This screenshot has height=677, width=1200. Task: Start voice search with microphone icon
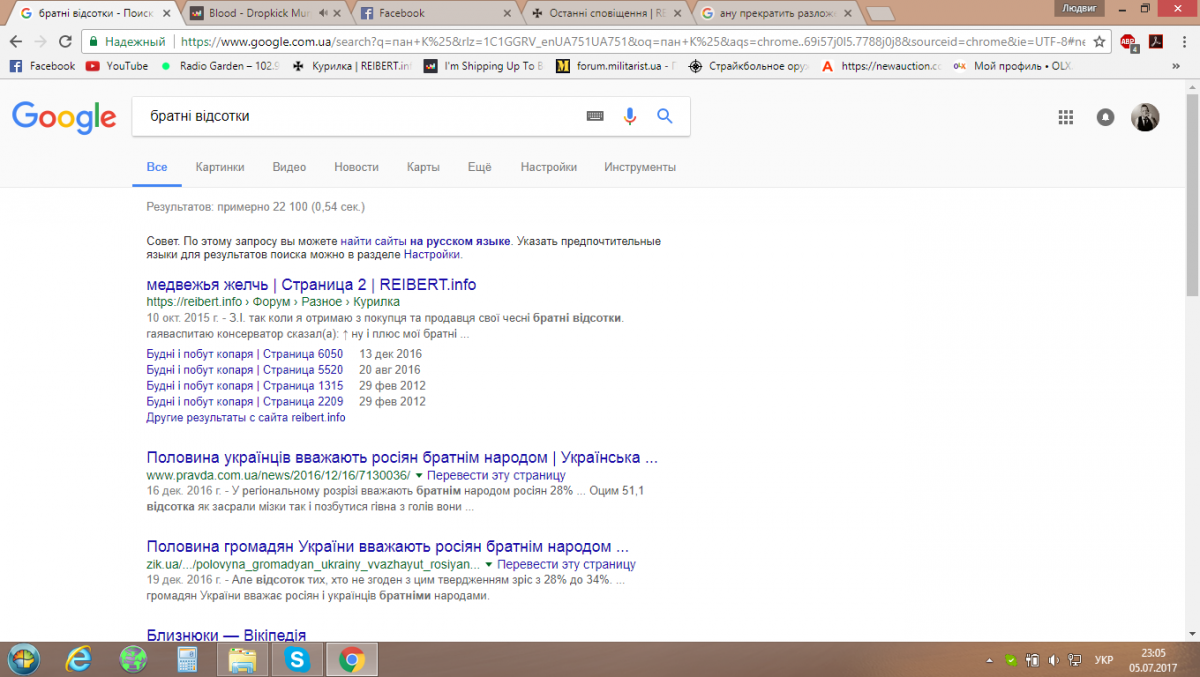point(630,116)
